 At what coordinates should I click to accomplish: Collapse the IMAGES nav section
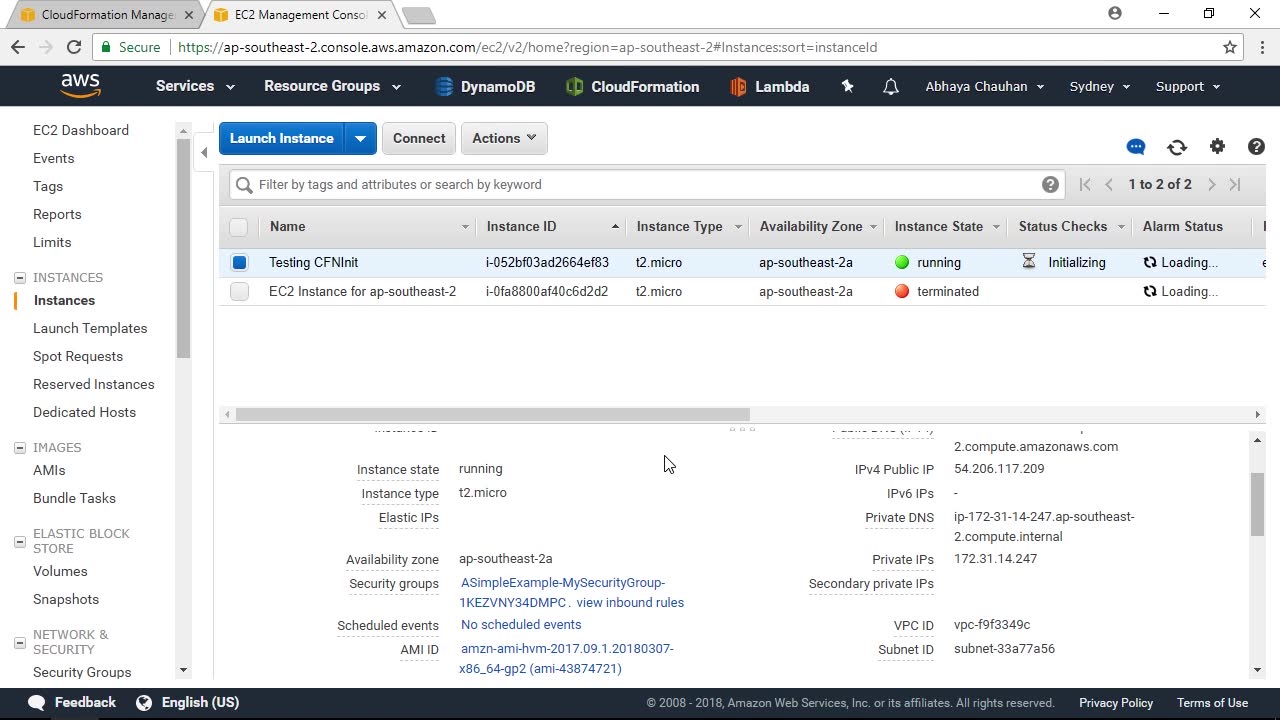[19, 448]
